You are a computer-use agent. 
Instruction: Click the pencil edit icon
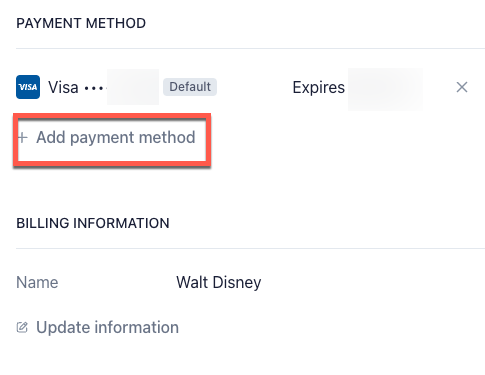point(22,327)
